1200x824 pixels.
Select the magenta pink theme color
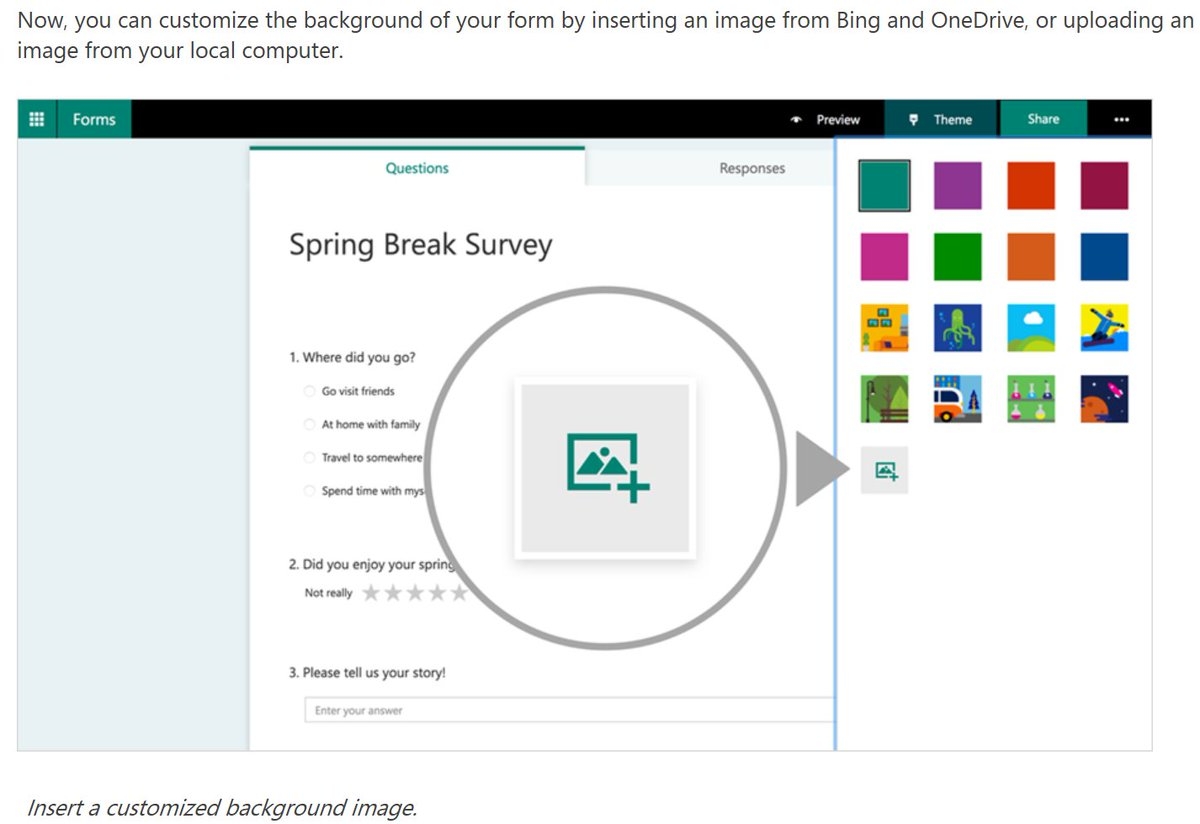click(884, 257)
